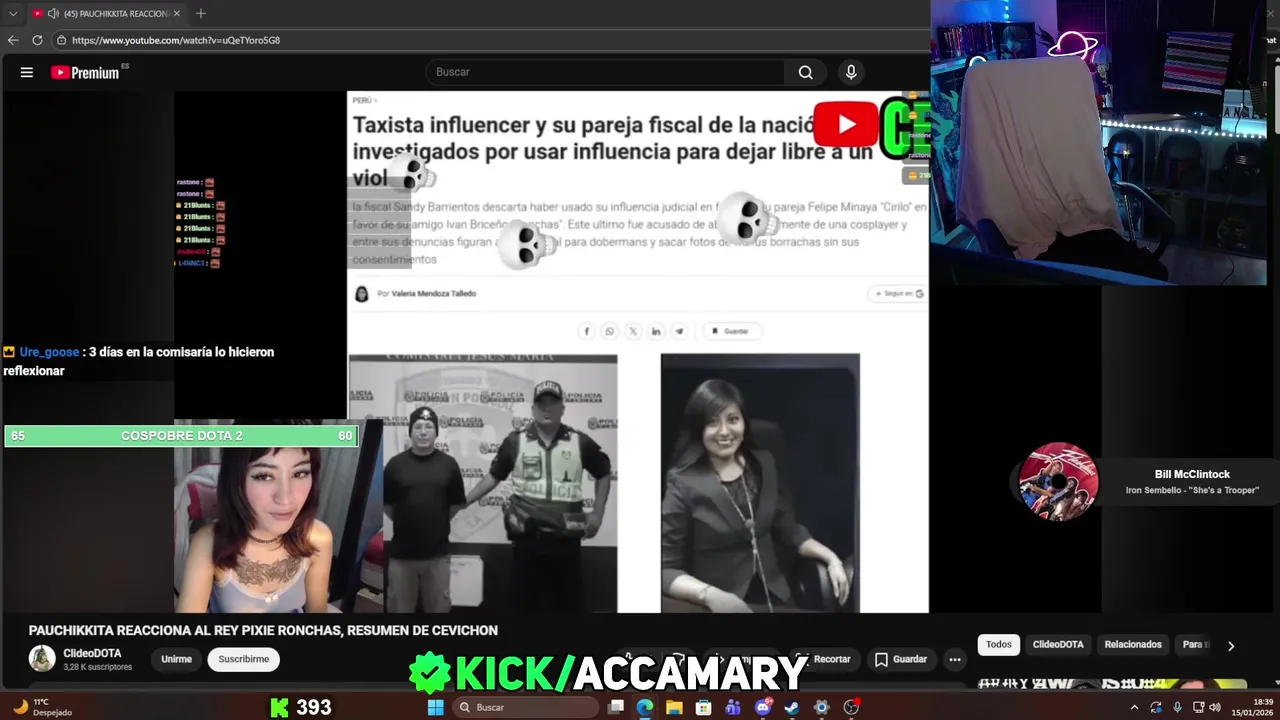
Task: Open Microsoft Edge from taskbar
Action: [645, 707]
